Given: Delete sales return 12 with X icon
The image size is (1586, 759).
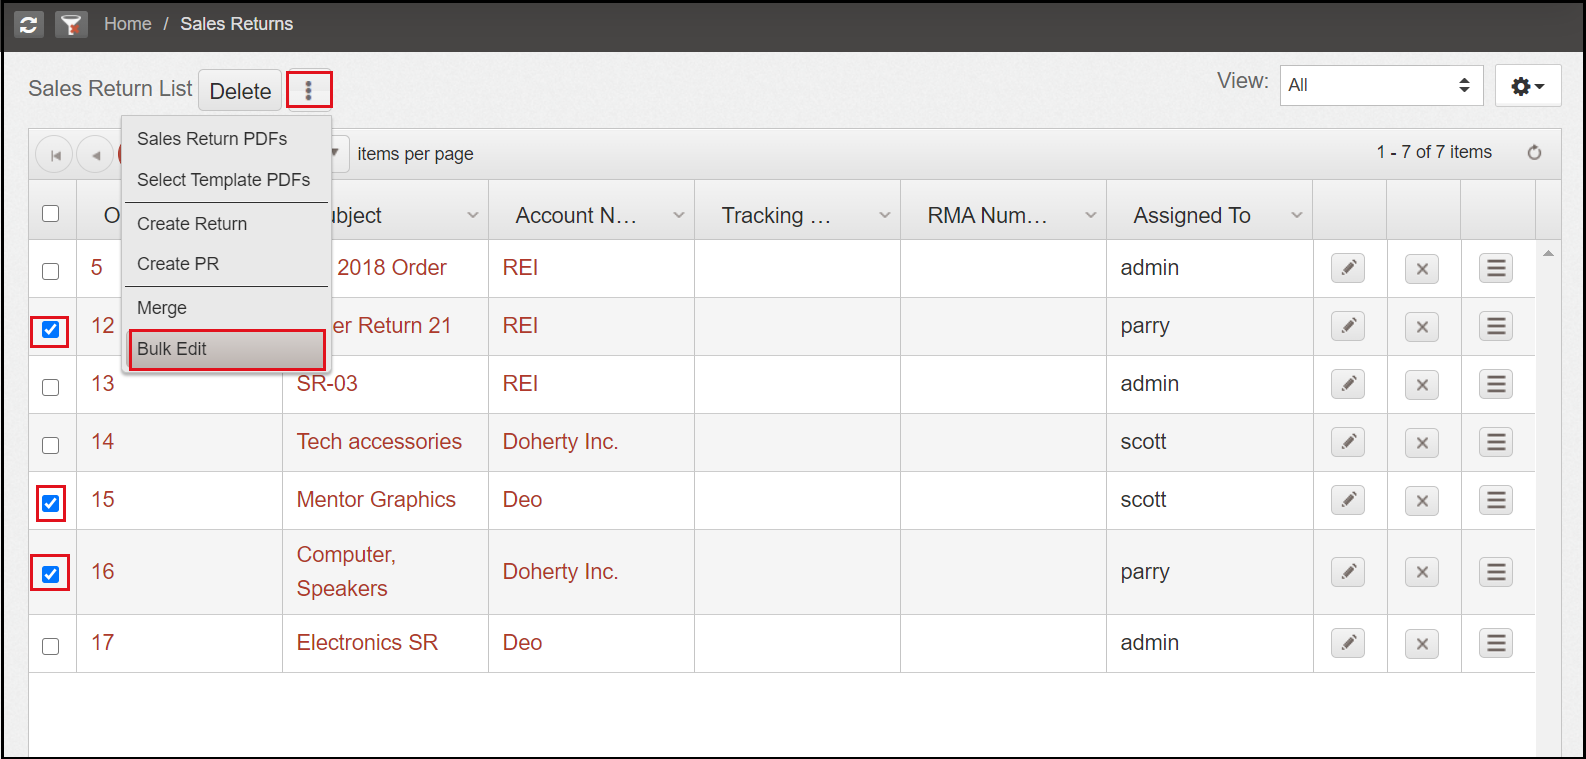Looking at the screenshot, I should click(x=1422, y=327).
